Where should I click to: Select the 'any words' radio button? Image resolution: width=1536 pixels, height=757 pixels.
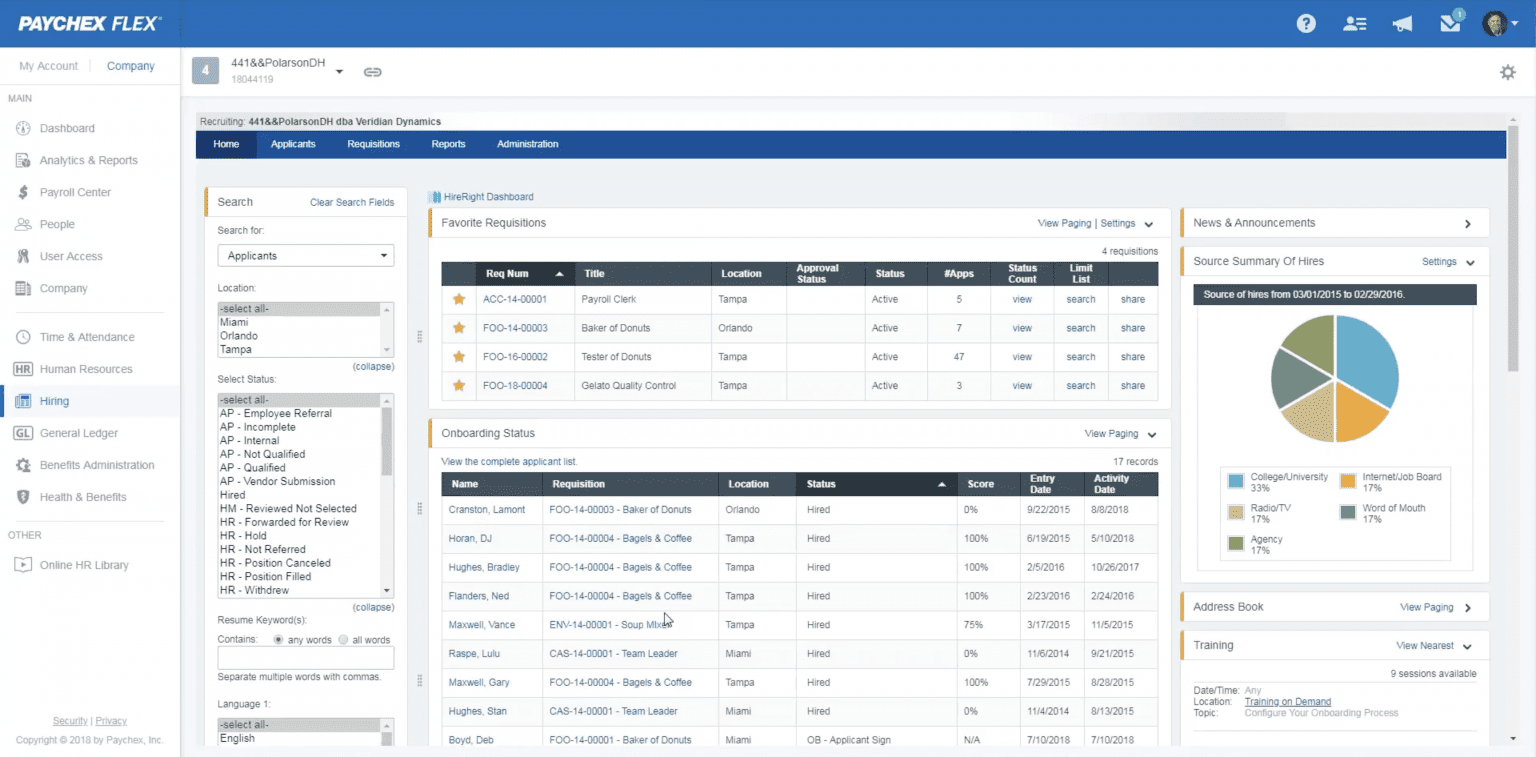(279, 640)
